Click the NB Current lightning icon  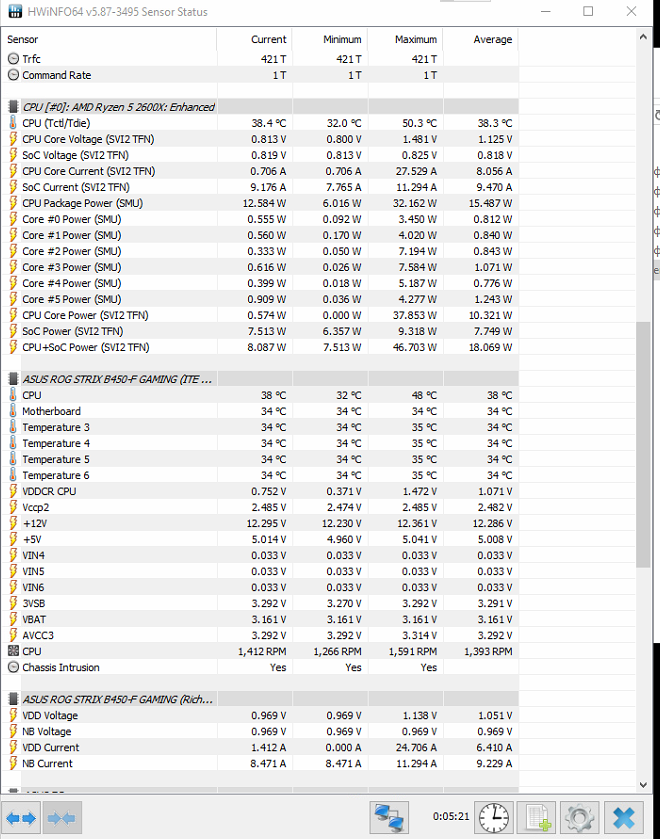coord(13,763)
